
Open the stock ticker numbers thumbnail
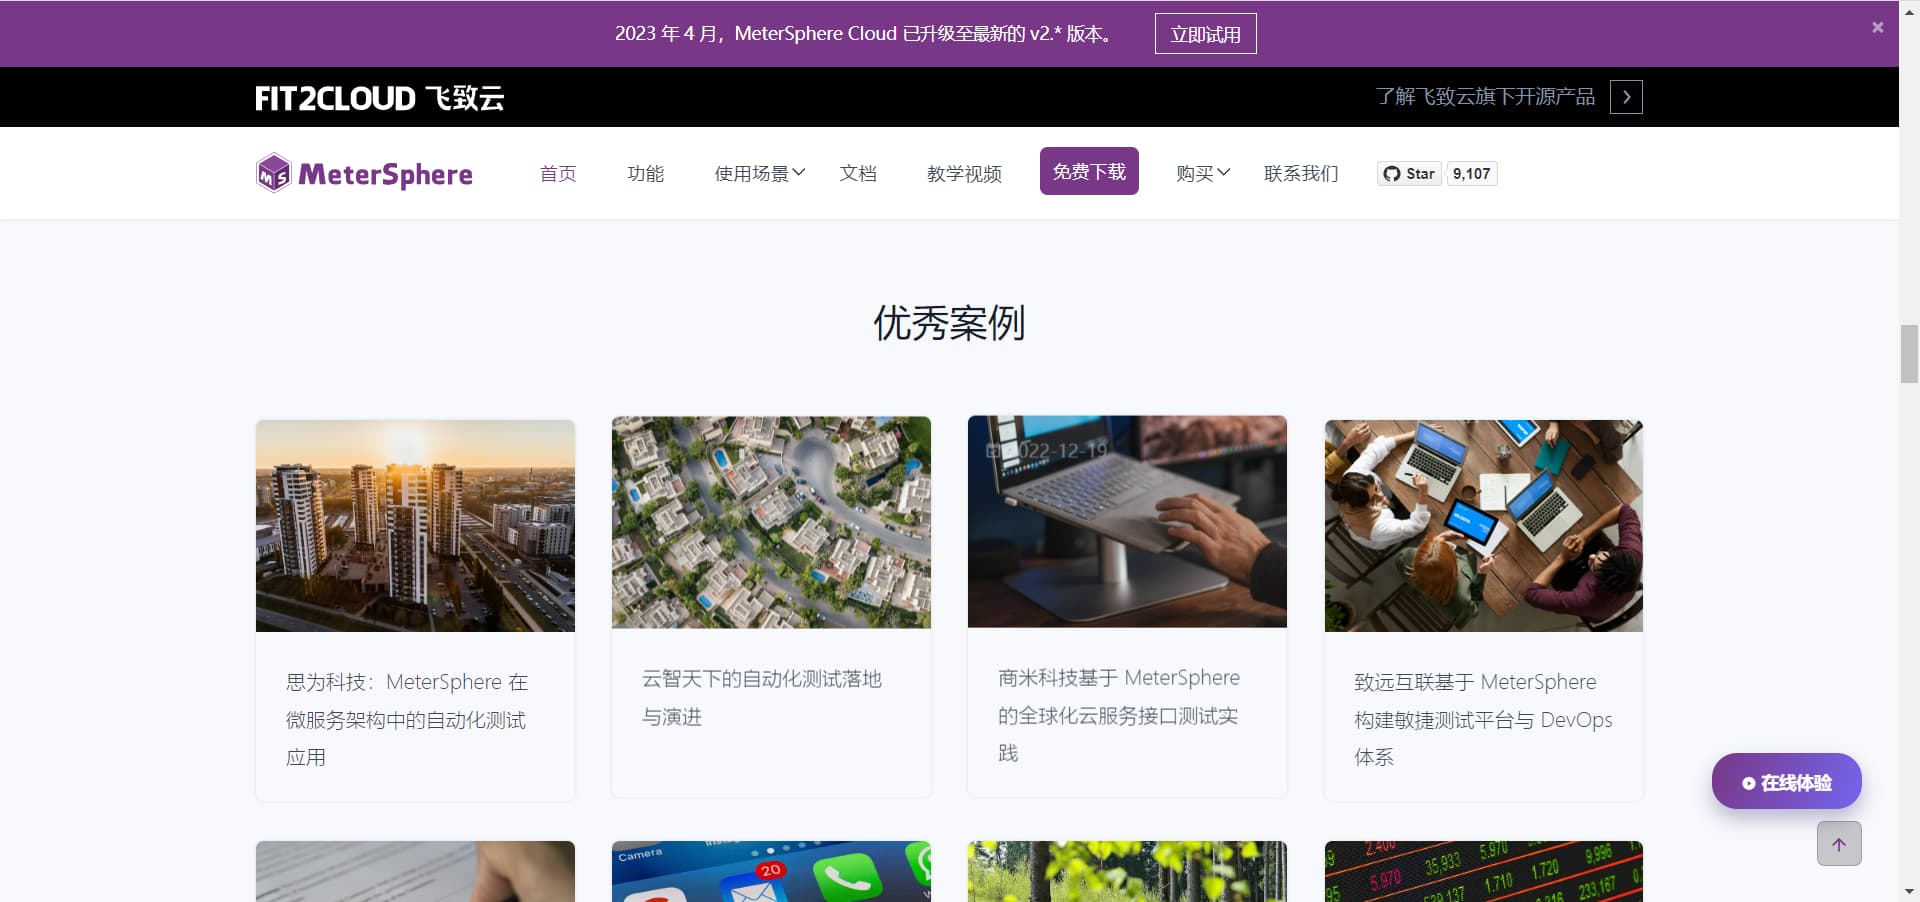point(1484,871)
